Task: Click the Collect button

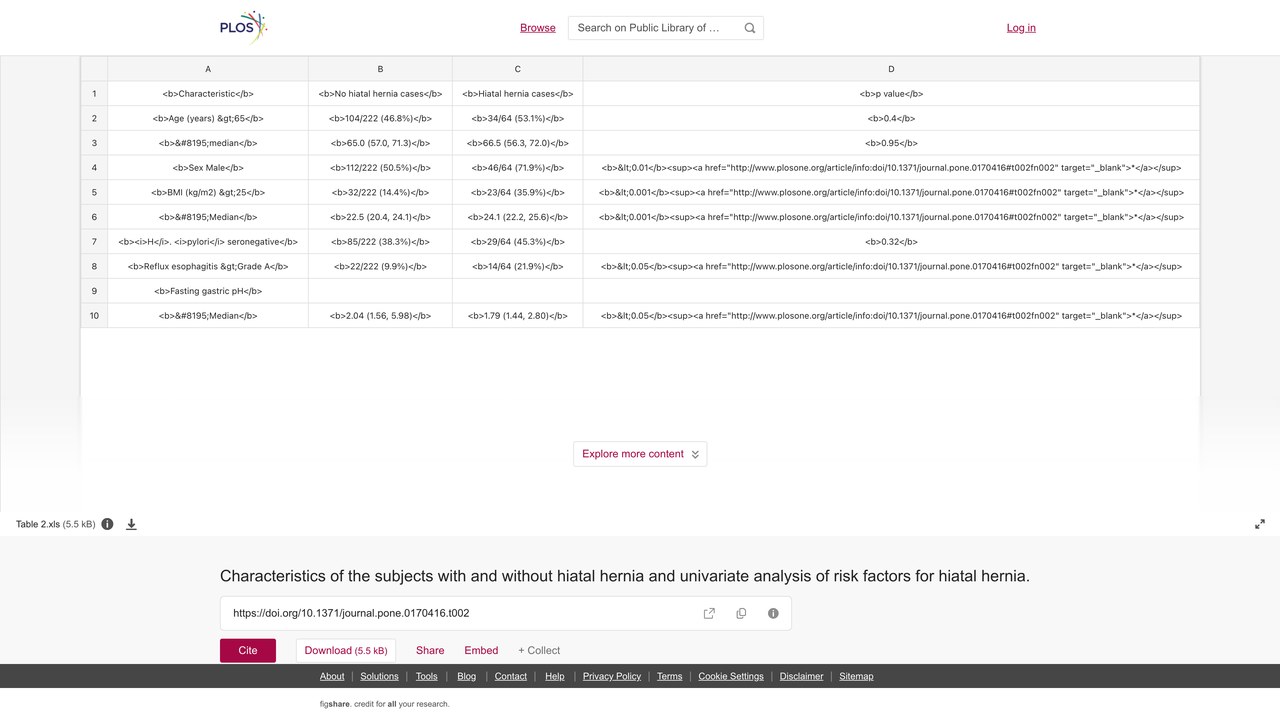Action: (x=539, y=650)
